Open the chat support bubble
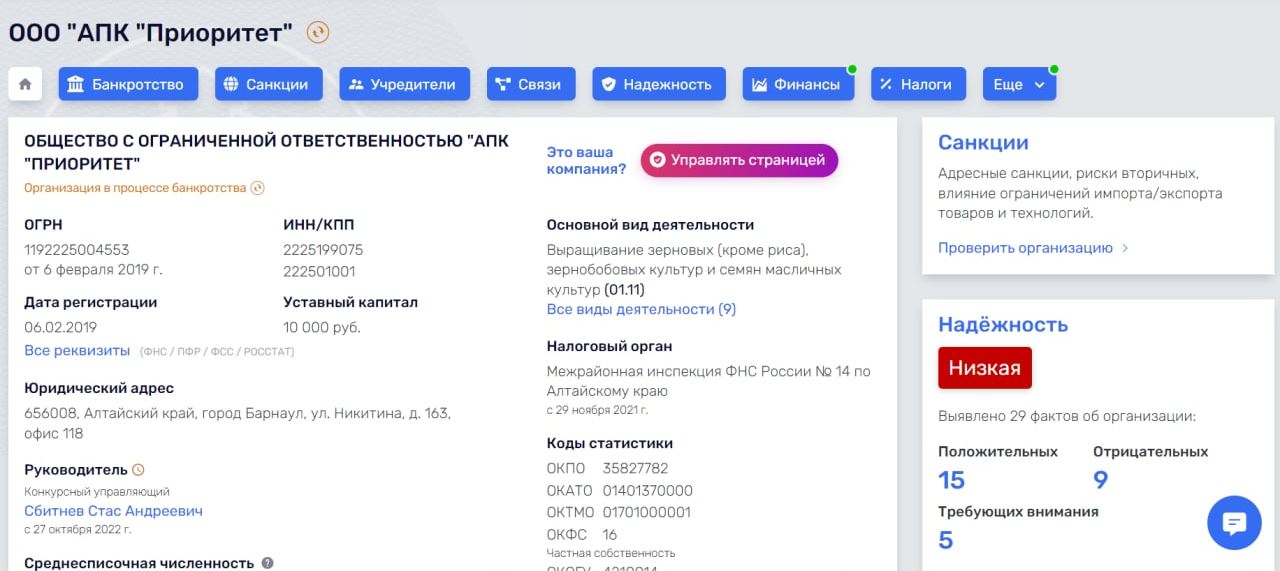This screenshot has width=1280, height=571. (1234, 522)
